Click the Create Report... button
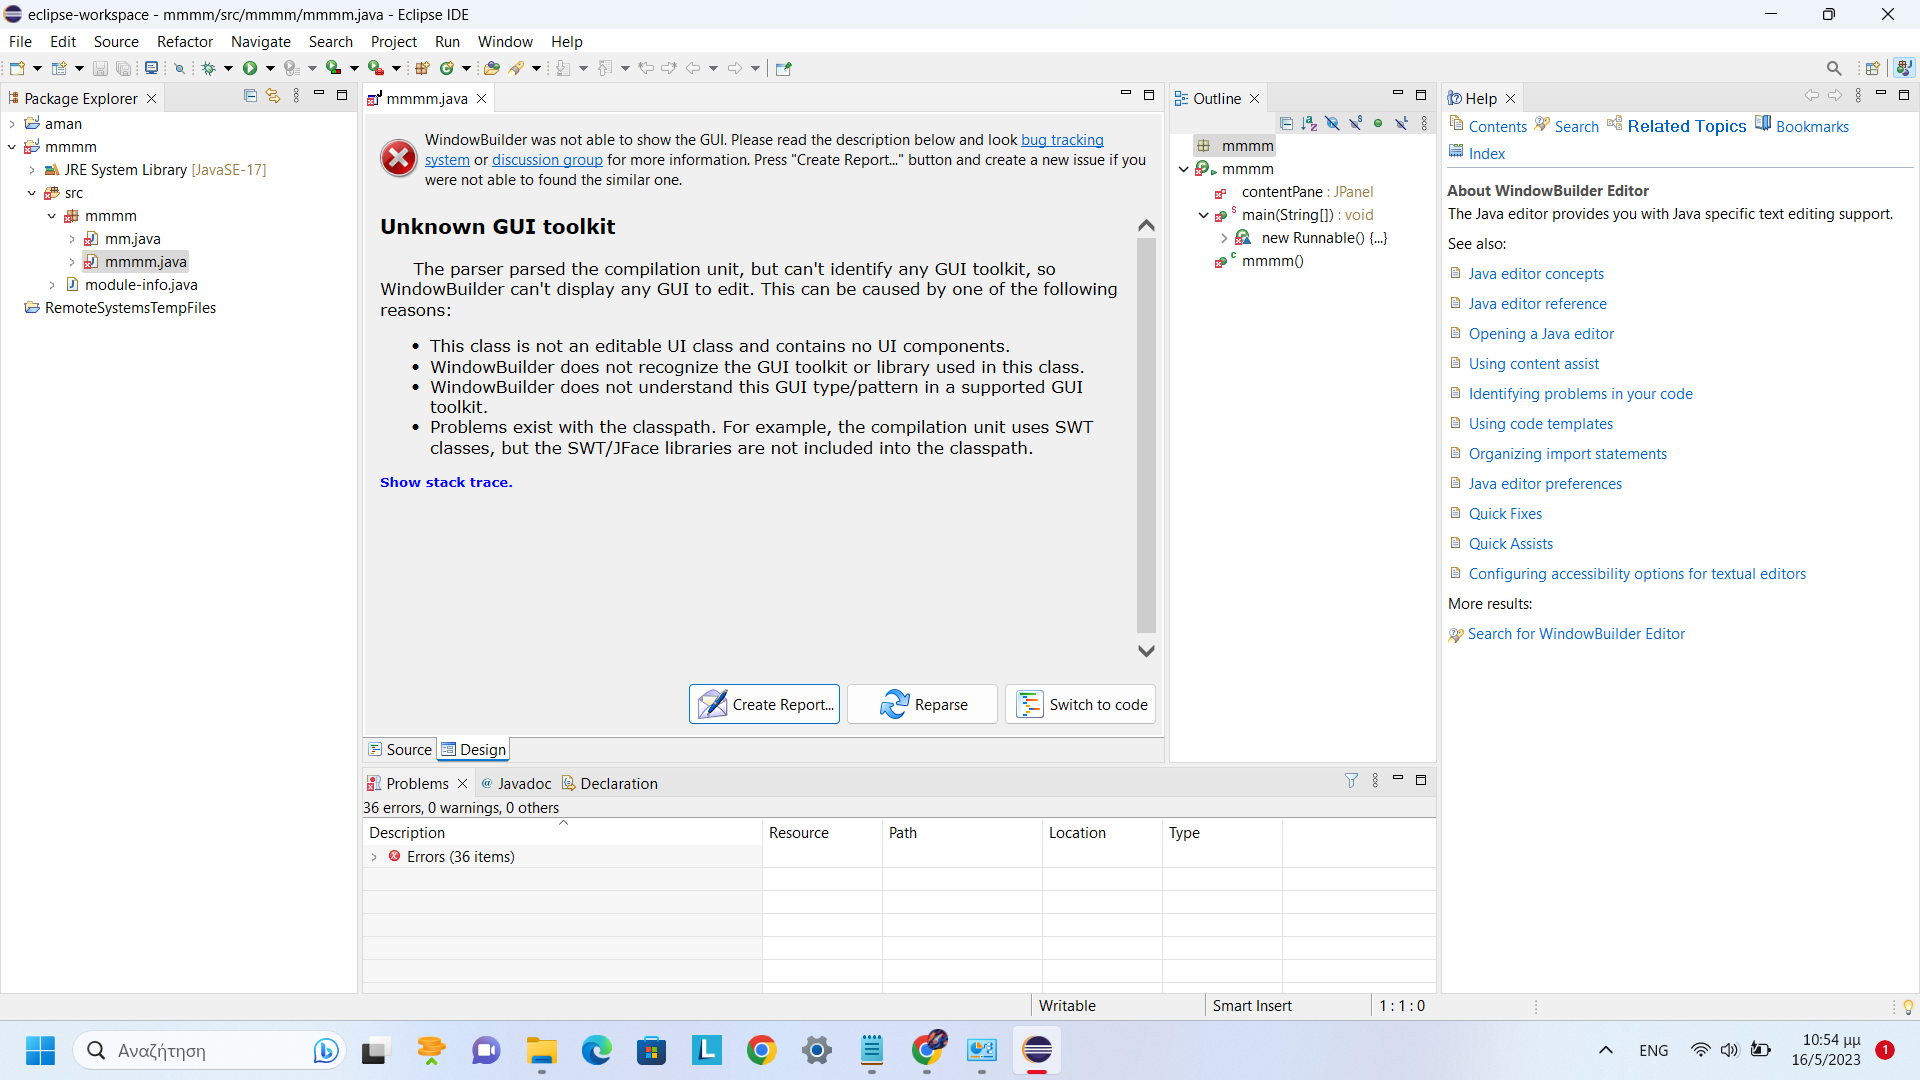 pyautogui.click(x=764, y=704)
